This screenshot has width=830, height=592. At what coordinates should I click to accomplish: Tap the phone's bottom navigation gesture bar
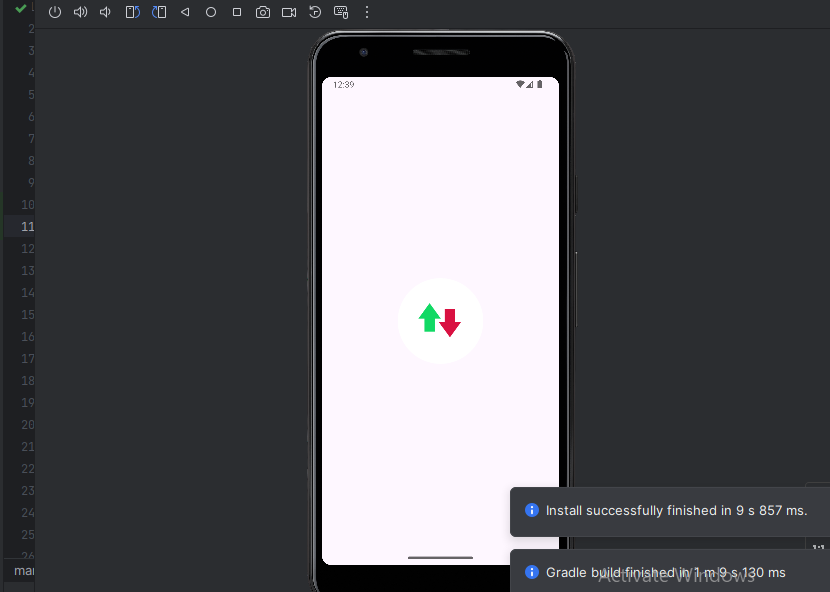[440, 557]
